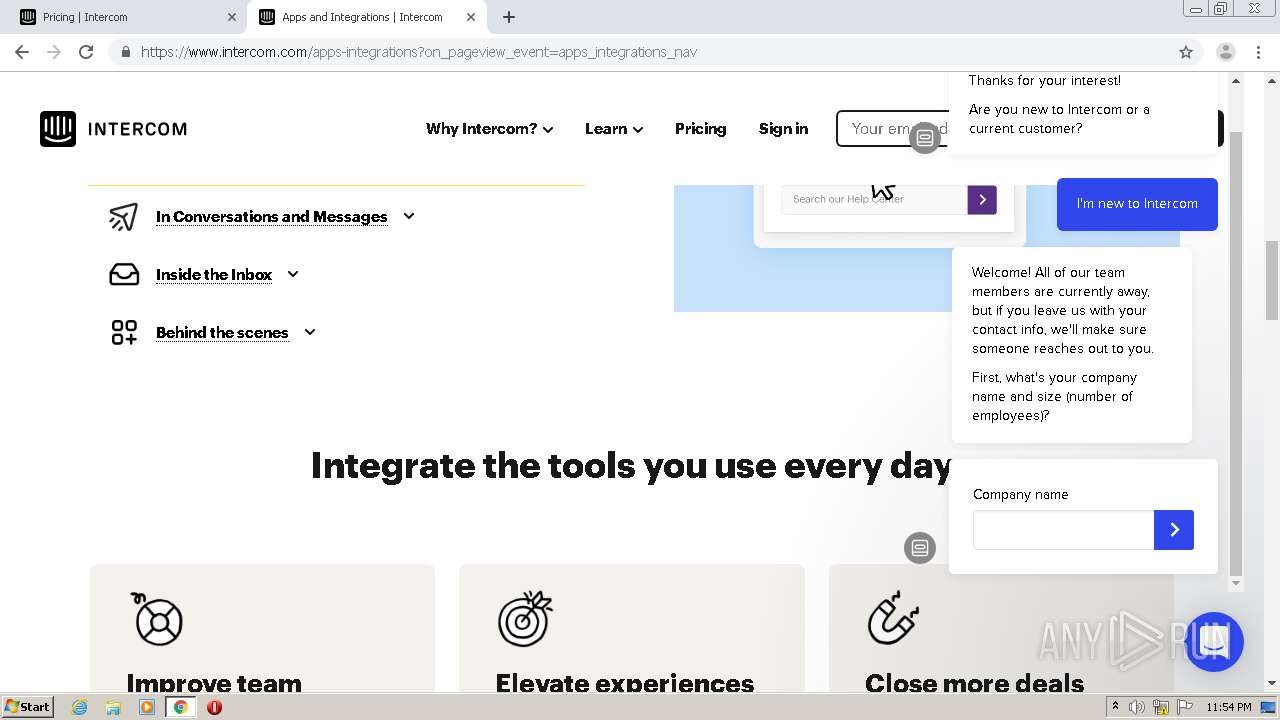Click bot avatar icon beside Company name card
1280x720 pixels.
coord(920,548)
